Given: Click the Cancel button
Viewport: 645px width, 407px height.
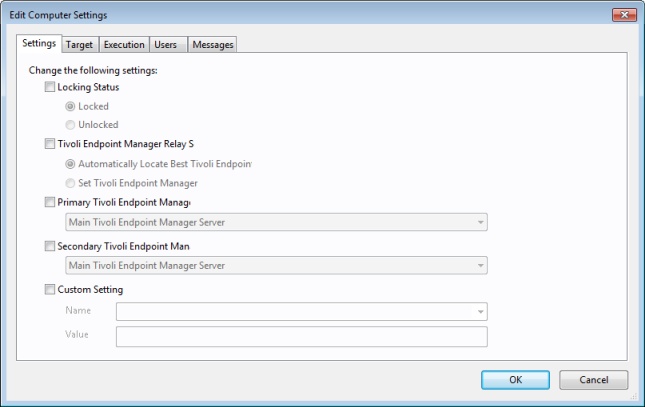Looking at the screenshot, I should point(593,380).
